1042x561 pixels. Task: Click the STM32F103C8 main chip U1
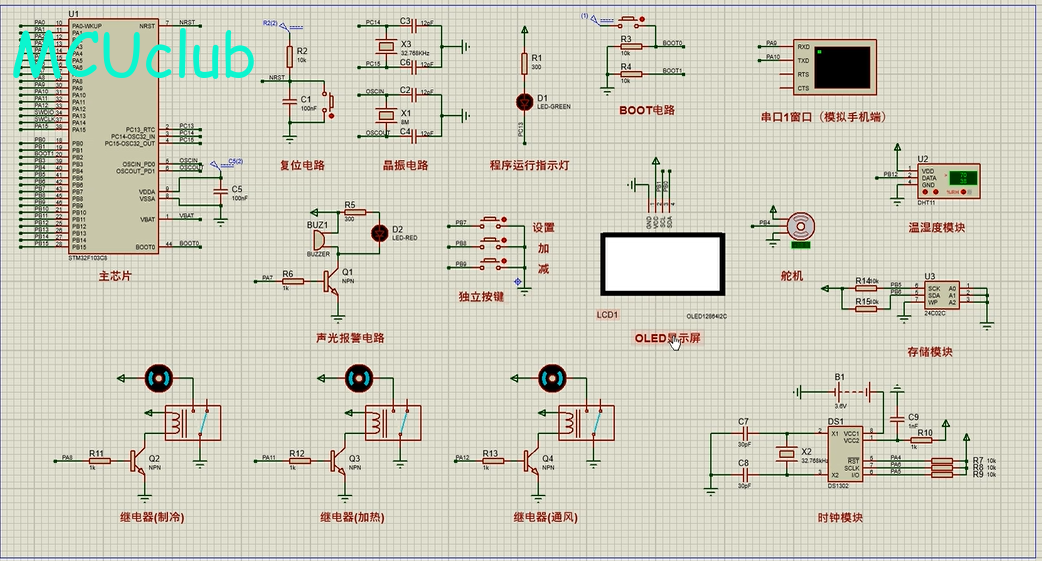[x=113, y=135]
